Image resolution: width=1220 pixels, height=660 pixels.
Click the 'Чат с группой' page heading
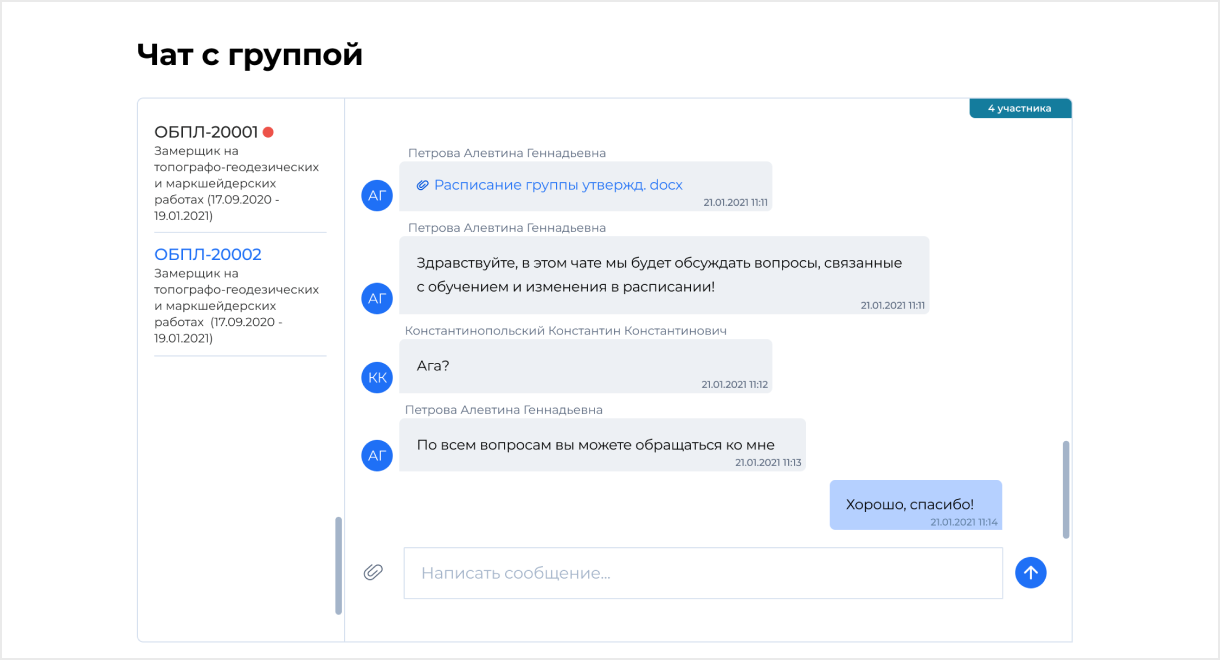(250, 55)
